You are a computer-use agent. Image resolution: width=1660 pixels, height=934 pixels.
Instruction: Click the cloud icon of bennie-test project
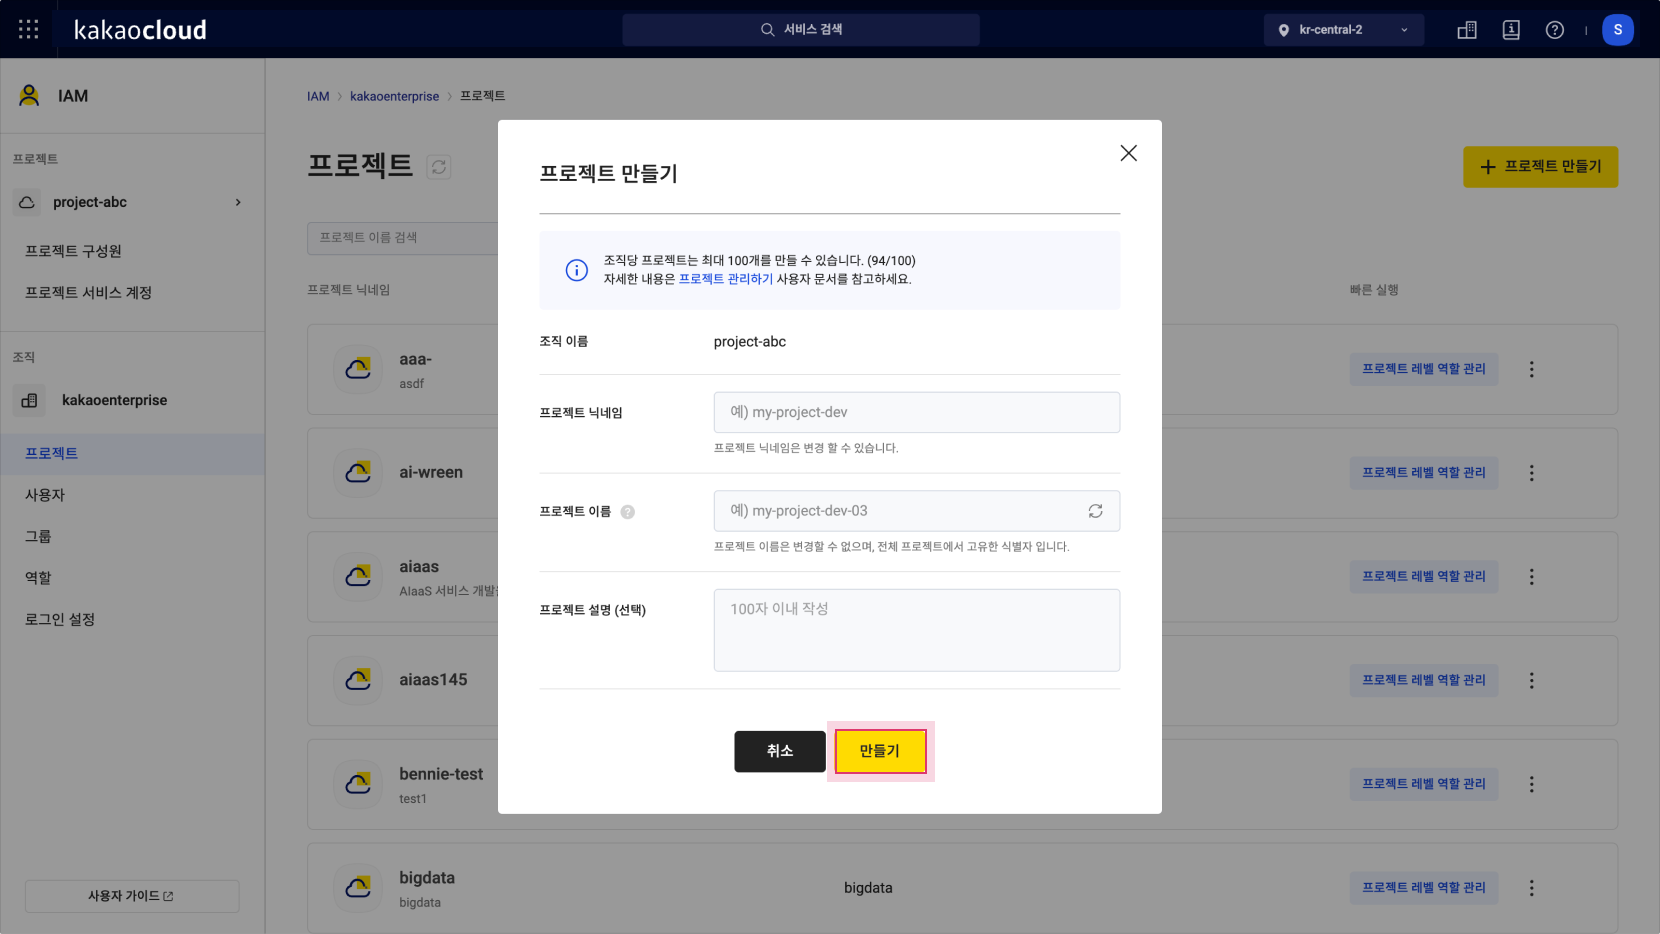[x=358, y=784]
